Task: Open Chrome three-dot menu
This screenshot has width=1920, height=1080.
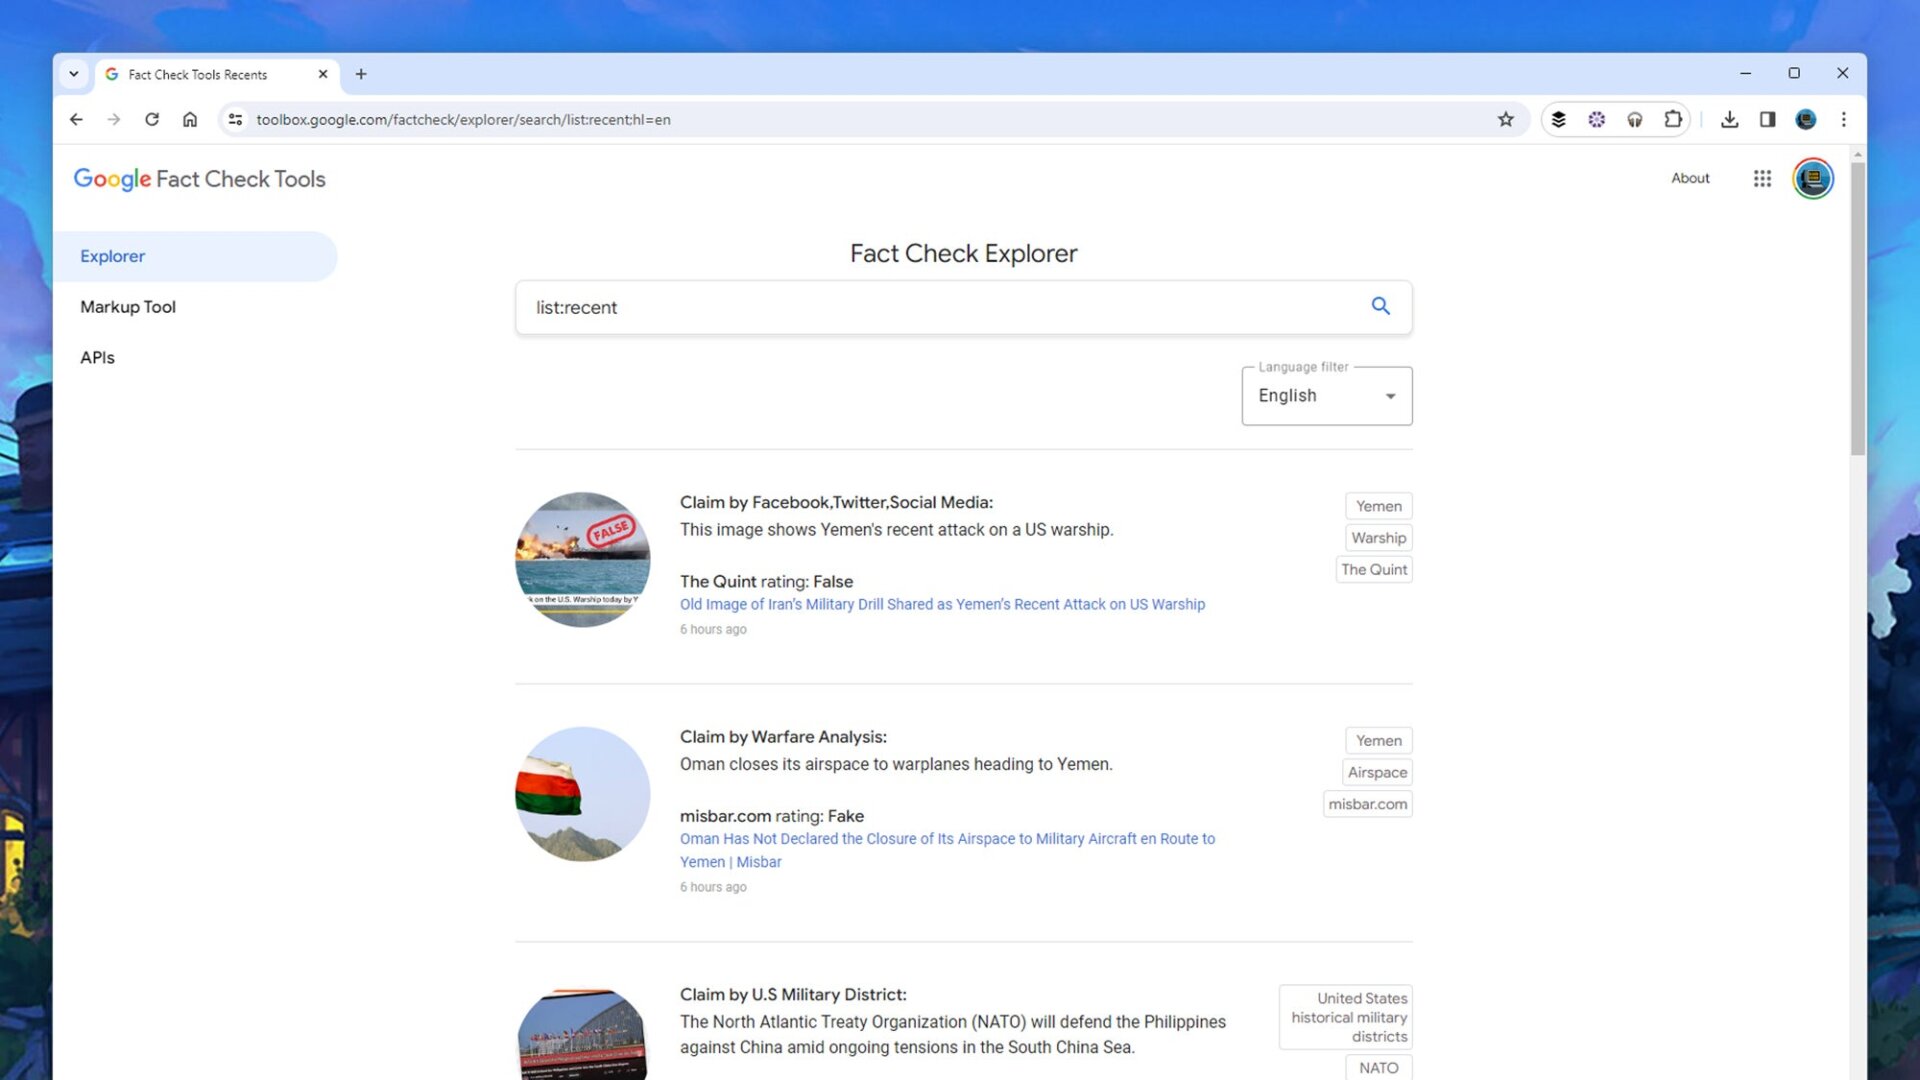Action: click(1844, 120)
